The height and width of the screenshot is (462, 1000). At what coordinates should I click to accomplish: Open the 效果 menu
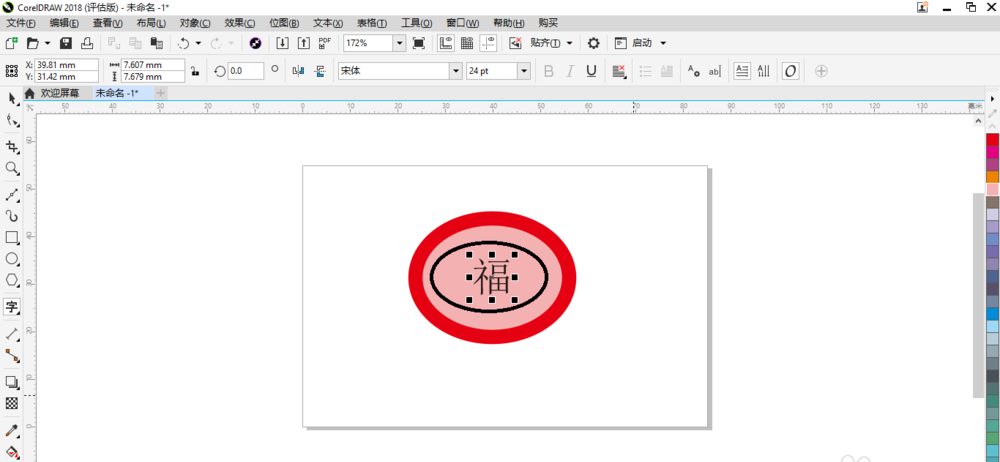point(240,23)
